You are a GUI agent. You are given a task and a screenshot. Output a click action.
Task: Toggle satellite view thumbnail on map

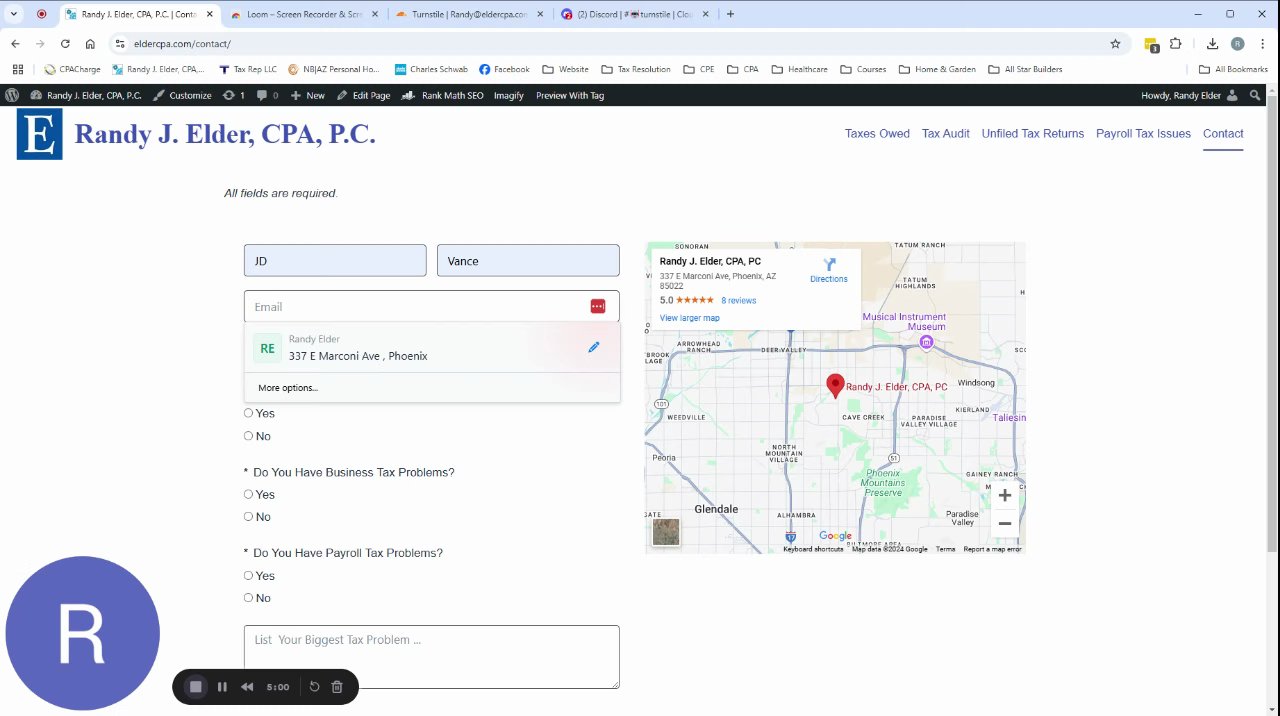pos(666,533)
